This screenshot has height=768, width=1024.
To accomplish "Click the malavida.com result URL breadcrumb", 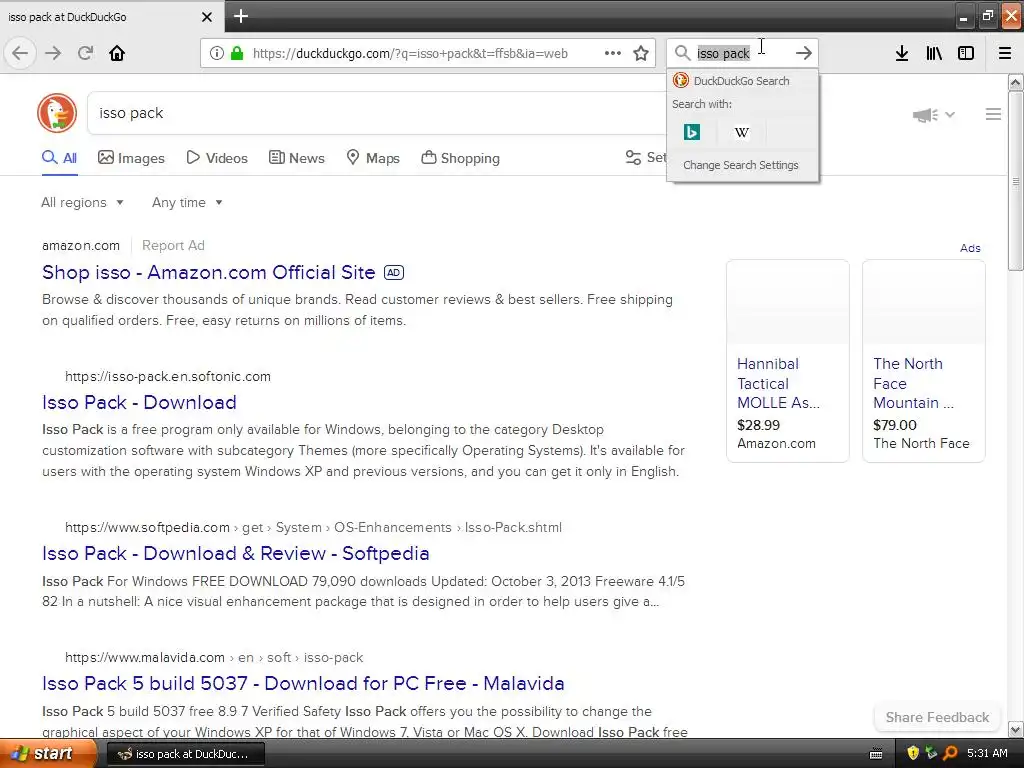I will (x=214, y=657).
